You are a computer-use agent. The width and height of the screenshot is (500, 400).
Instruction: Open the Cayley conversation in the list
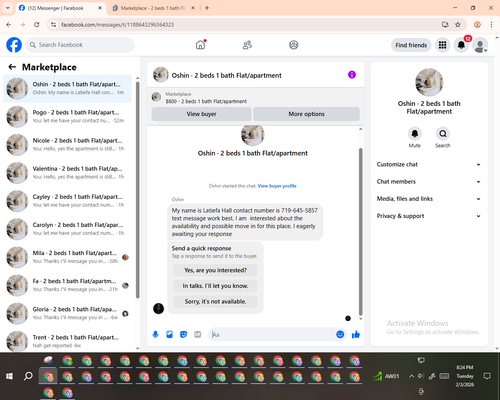67,201
